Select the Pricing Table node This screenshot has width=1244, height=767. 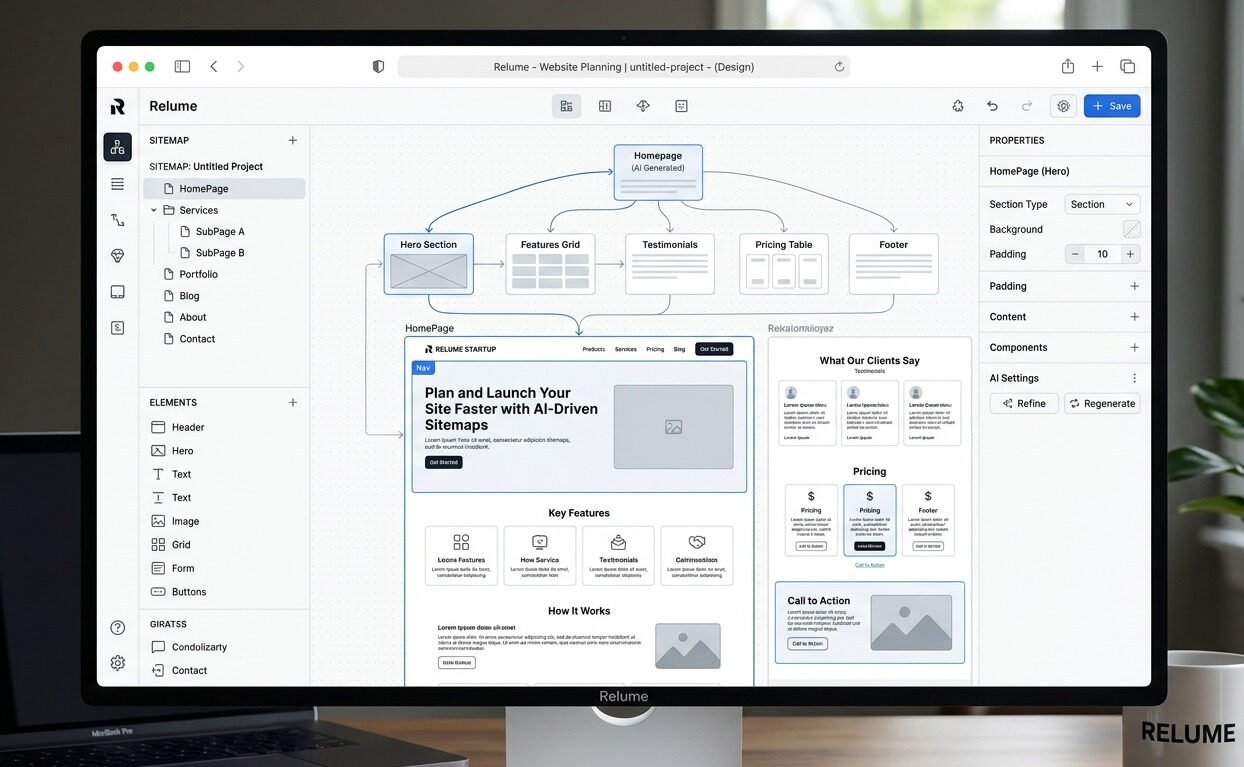point(784,264)
